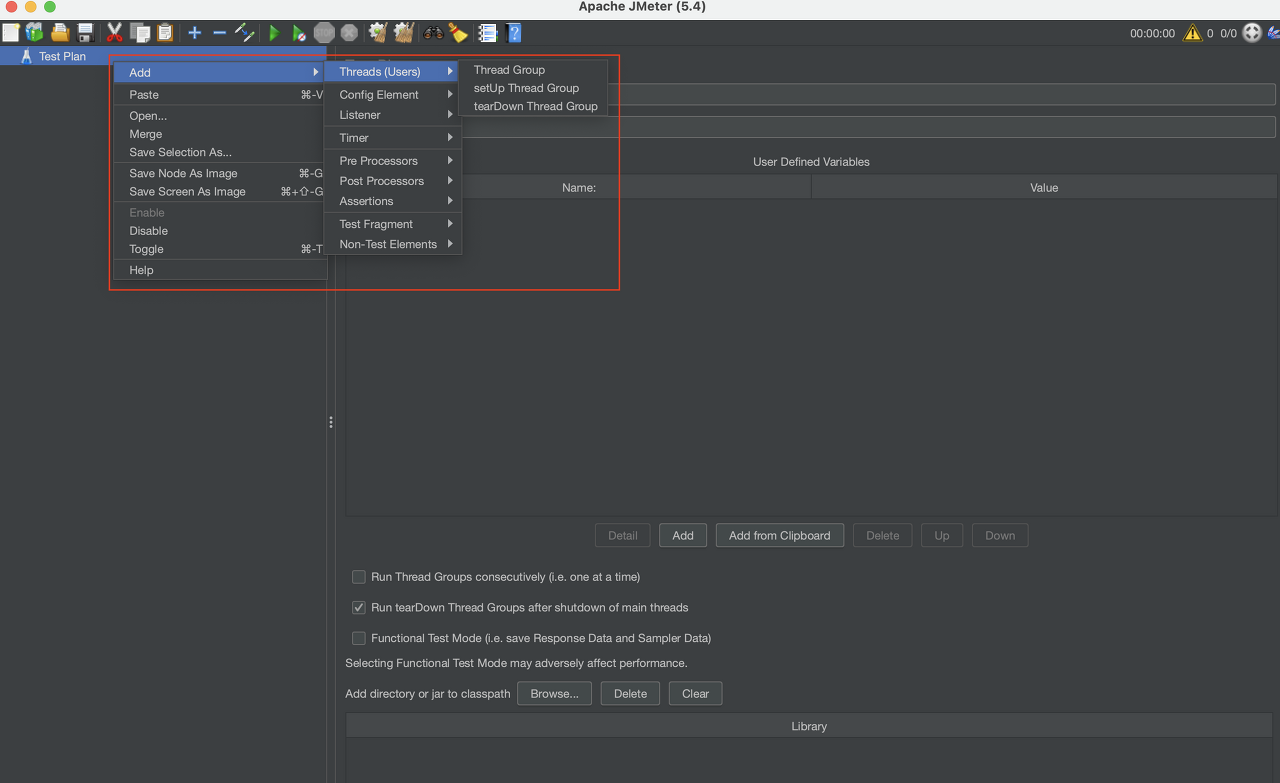Click the Name: column header
This screenshot has height=783, width=1280.
point(579,187)
